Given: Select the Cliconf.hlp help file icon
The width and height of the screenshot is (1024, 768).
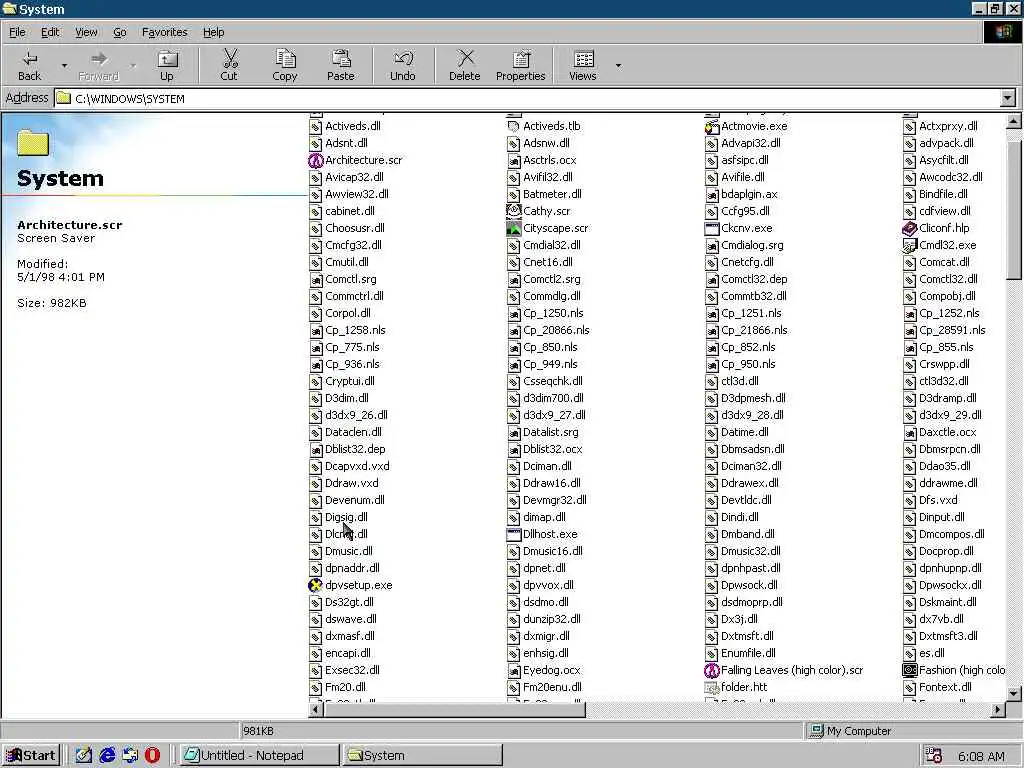Looking at the screenshot, I should [909, 228].
